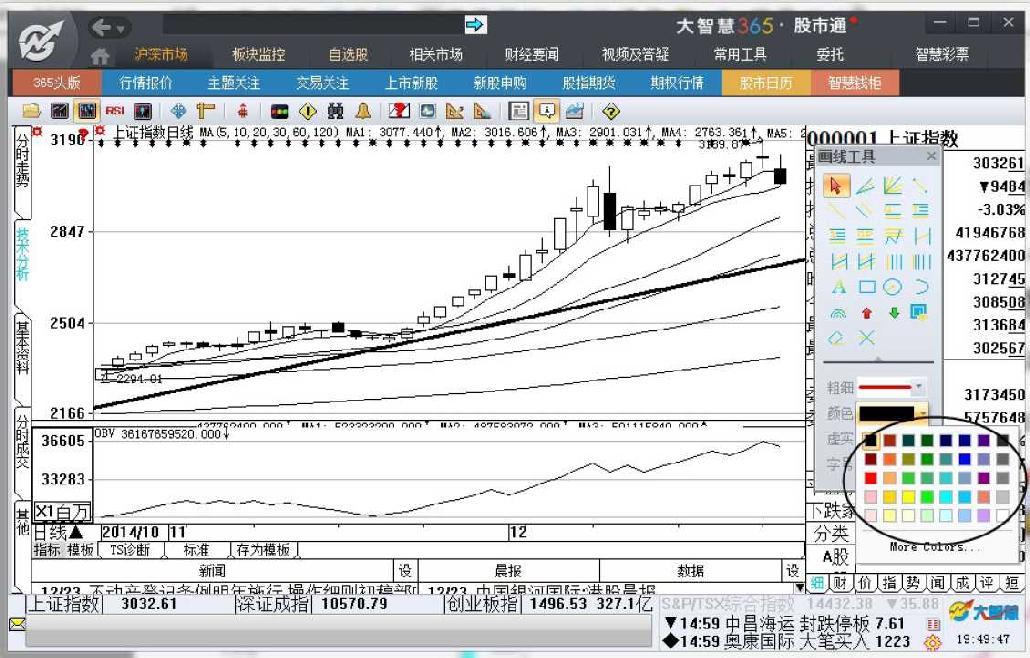Click the T-square ruler toolbar icon
The height and width of the screenshot is (658, 1030).
[206, 111]
